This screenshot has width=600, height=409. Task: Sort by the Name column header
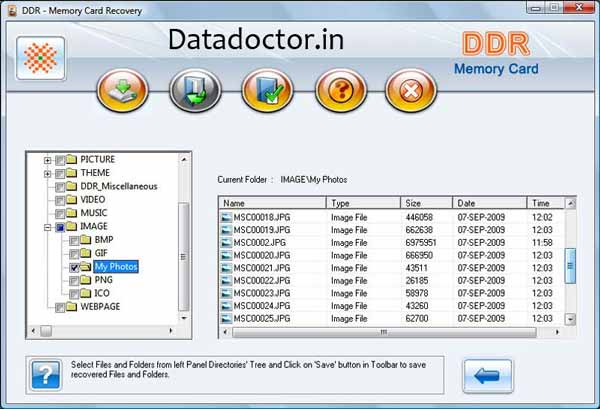272,203
